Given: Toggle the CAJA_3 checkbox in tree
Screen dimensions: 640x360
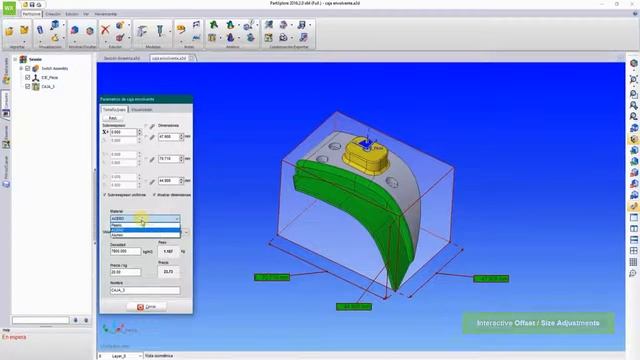Looking at the screenshot, I should coord(28,86).
